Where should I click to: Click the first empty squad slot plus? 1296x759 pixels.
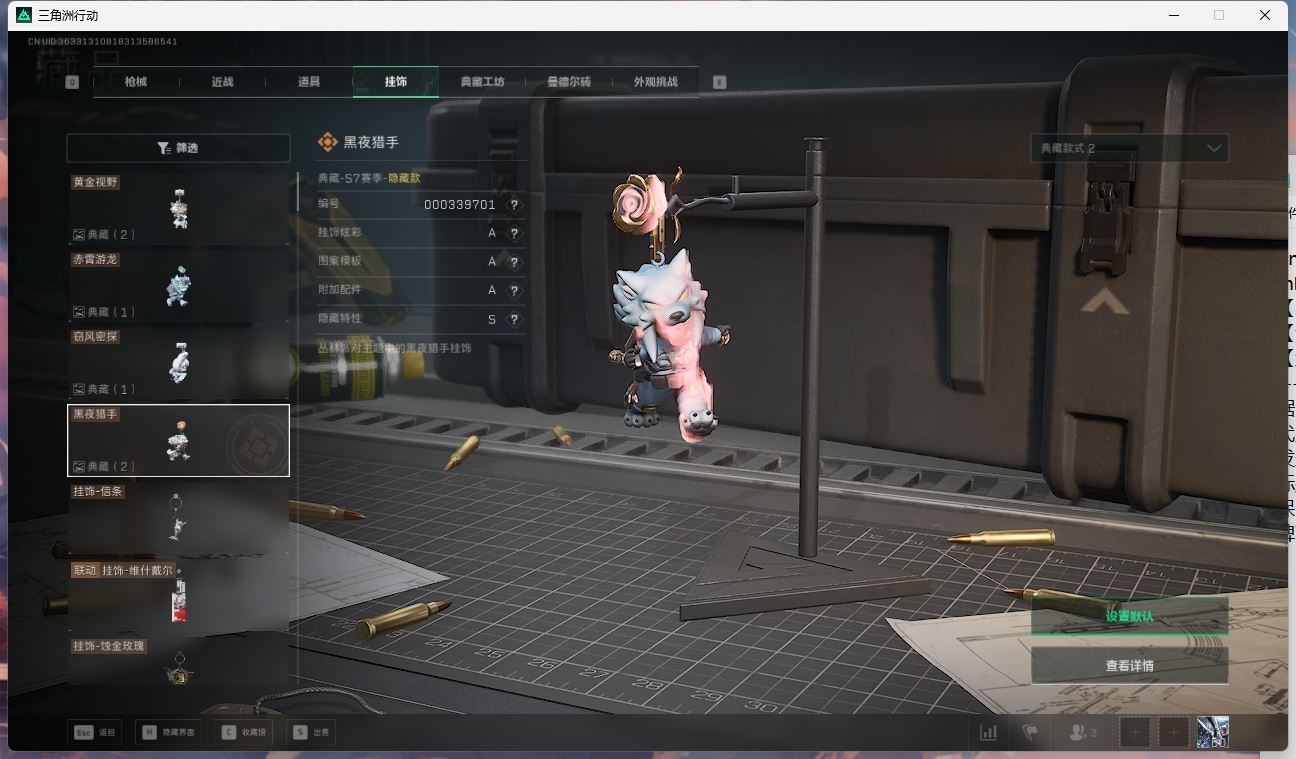[x=1134, y=733]
